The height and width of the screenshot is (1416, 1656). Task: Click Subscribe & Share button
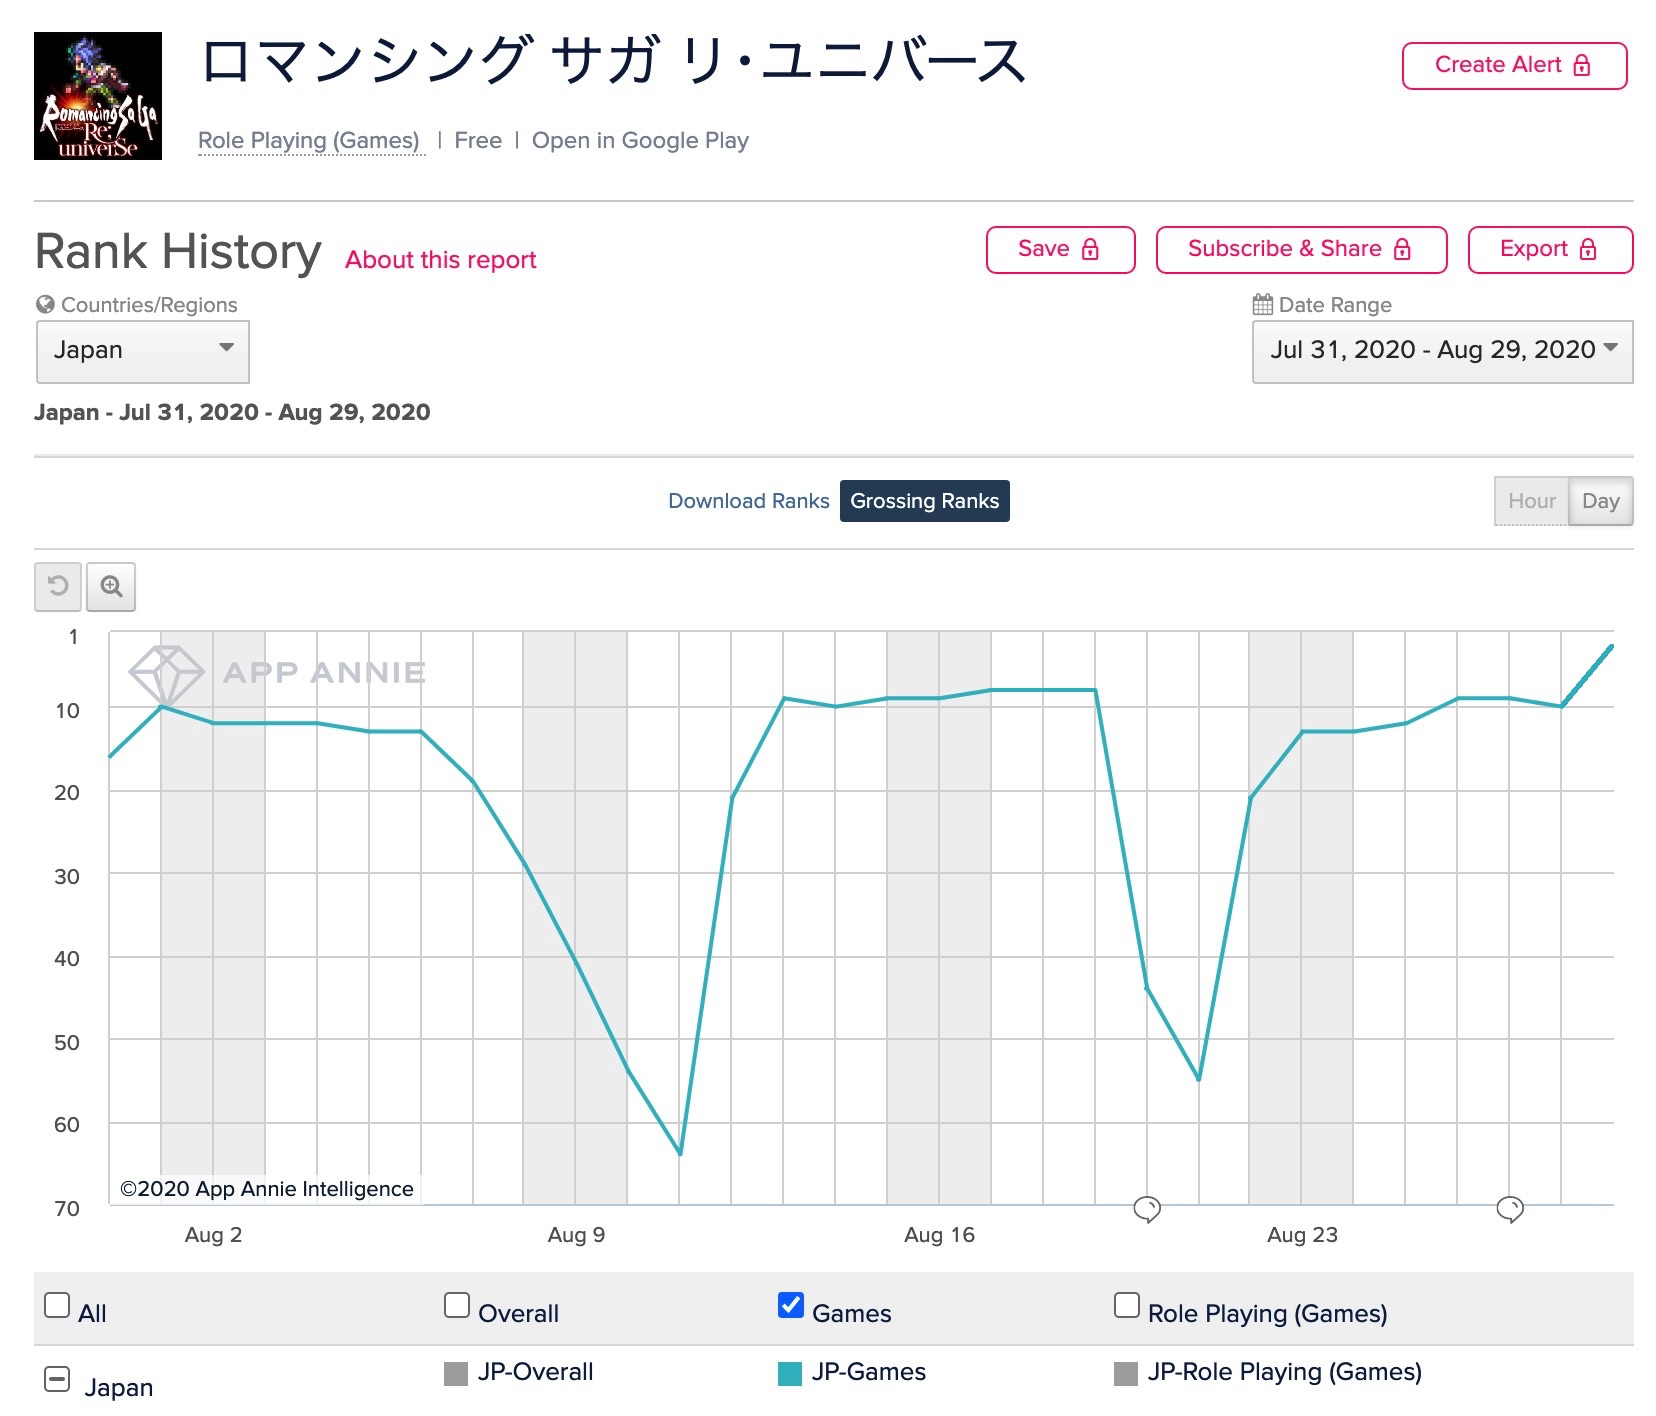1302,250
